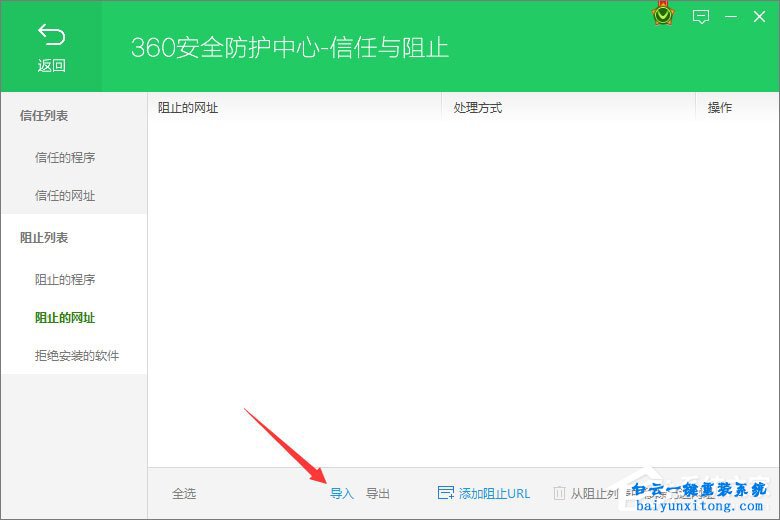Image resolution: width=780 pixels, height=520 pixels.
Task: Open the 拒绝安装的软件 list
Action: (x=76, y=356)
